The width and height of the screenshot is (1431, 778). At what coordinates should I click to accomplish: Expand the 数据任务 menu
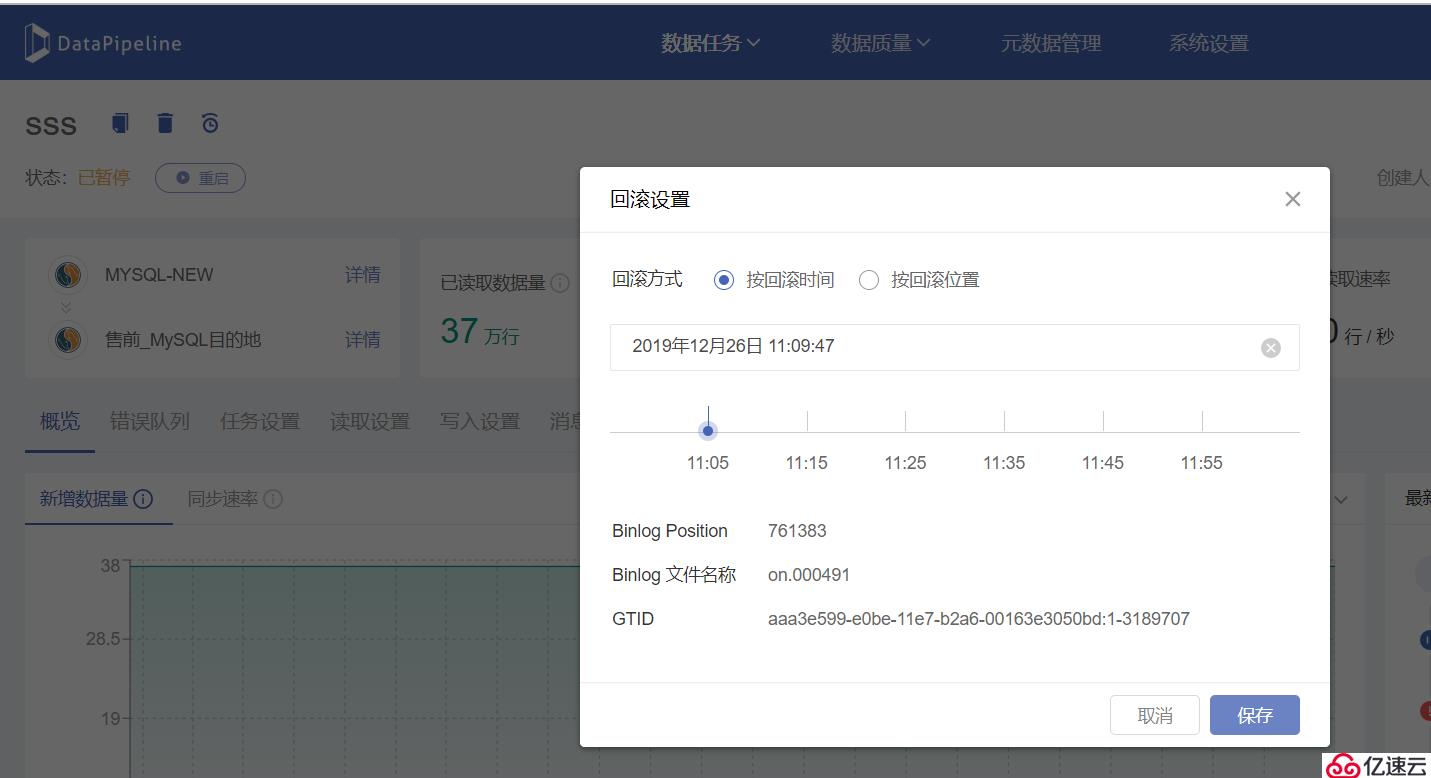point(711,43)
